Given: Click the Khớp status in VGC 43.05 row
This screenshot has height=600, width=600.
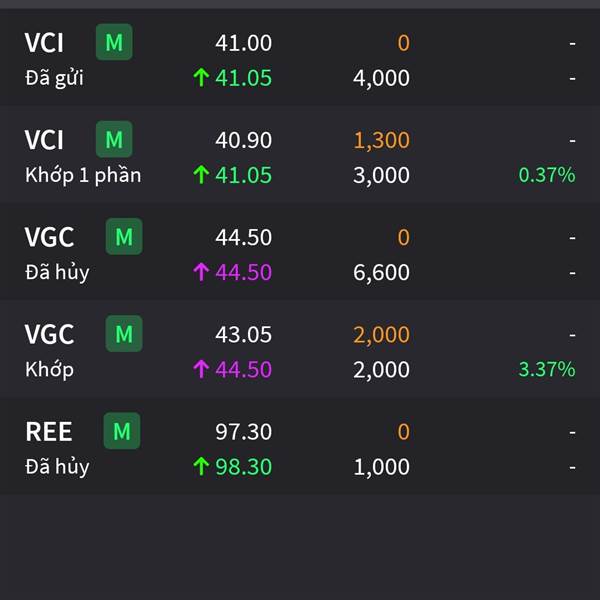Looking at the screenshot, I should (49, 370).
